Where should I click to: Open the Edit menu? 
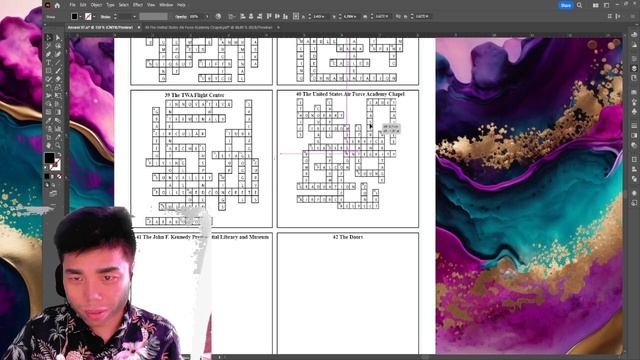(83, 5)
